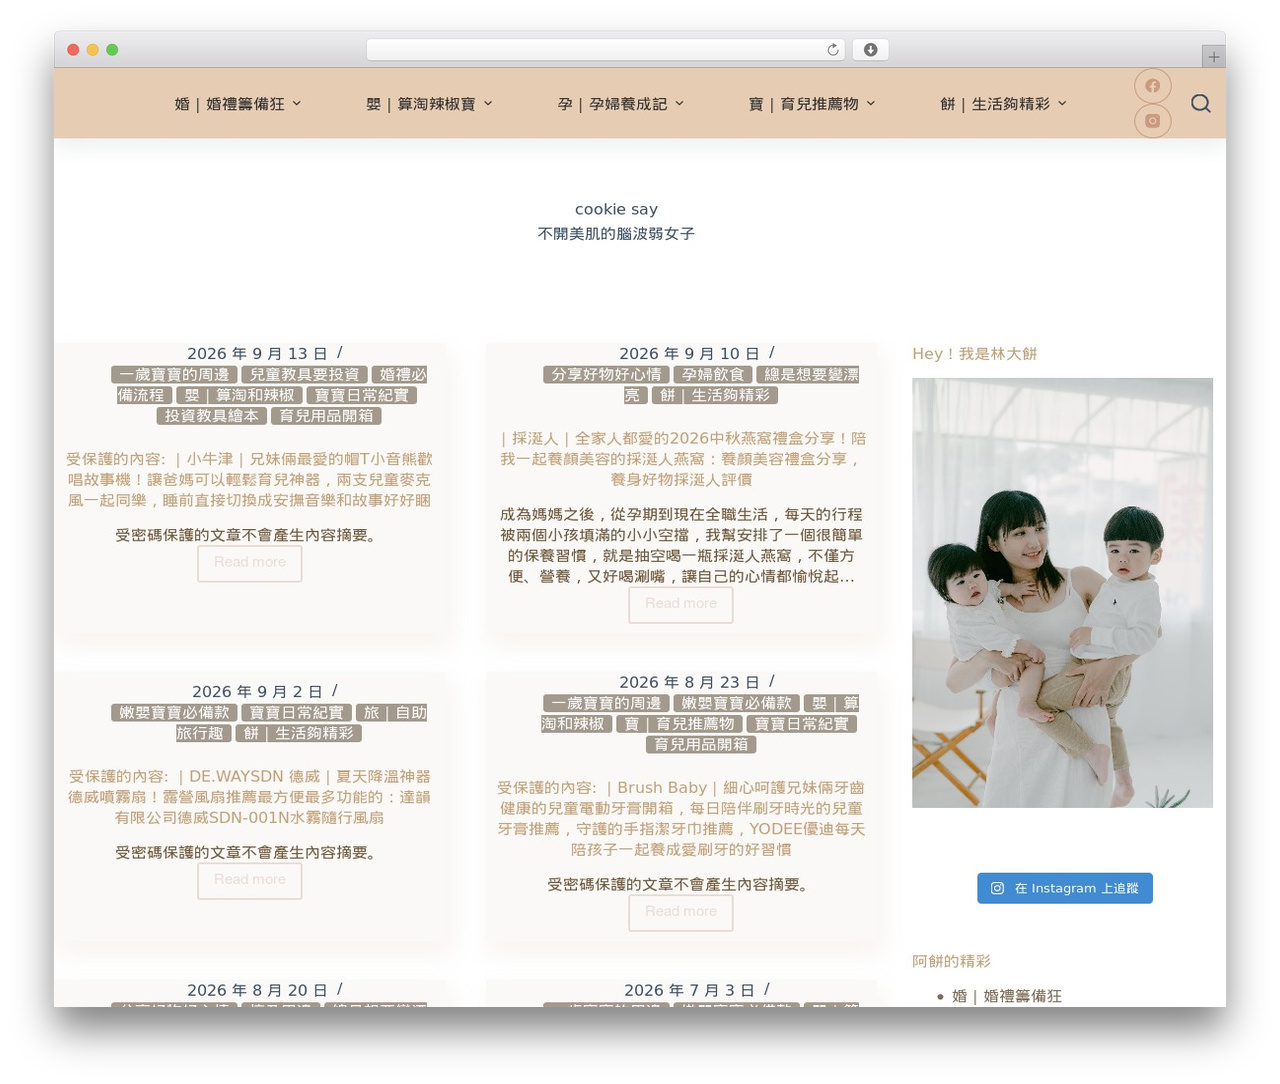Open the 採涎人 燕窩禮盒 post title
The width and height of the screenshot is (1280, 1084).
(x=681, y=459)
